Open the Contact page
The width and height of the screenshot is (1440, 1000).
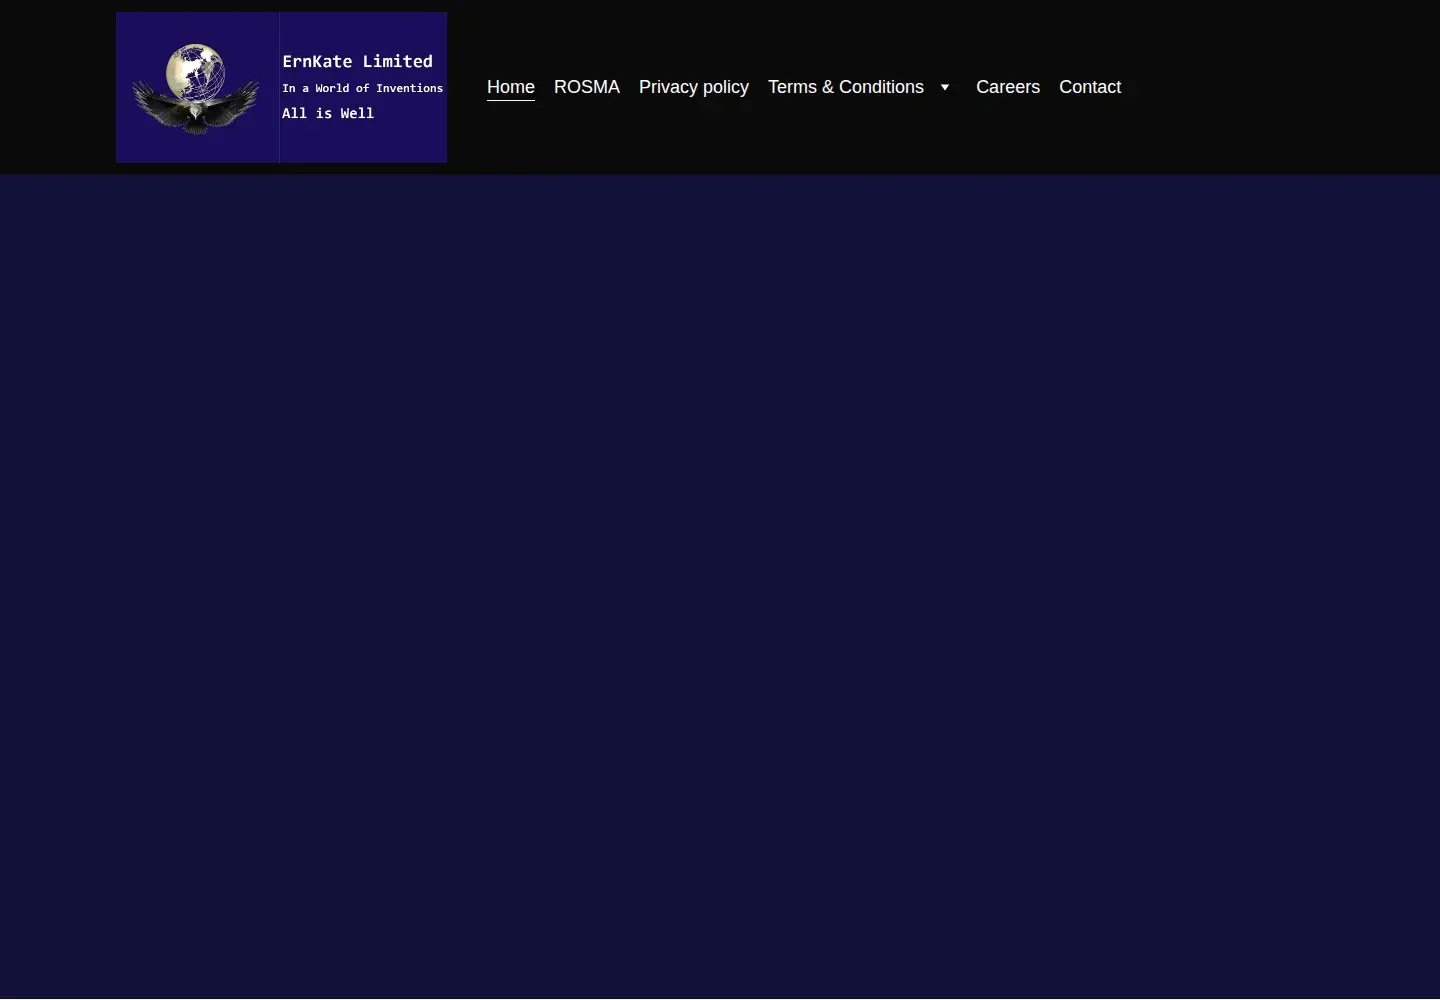(x=1090, y=87)
